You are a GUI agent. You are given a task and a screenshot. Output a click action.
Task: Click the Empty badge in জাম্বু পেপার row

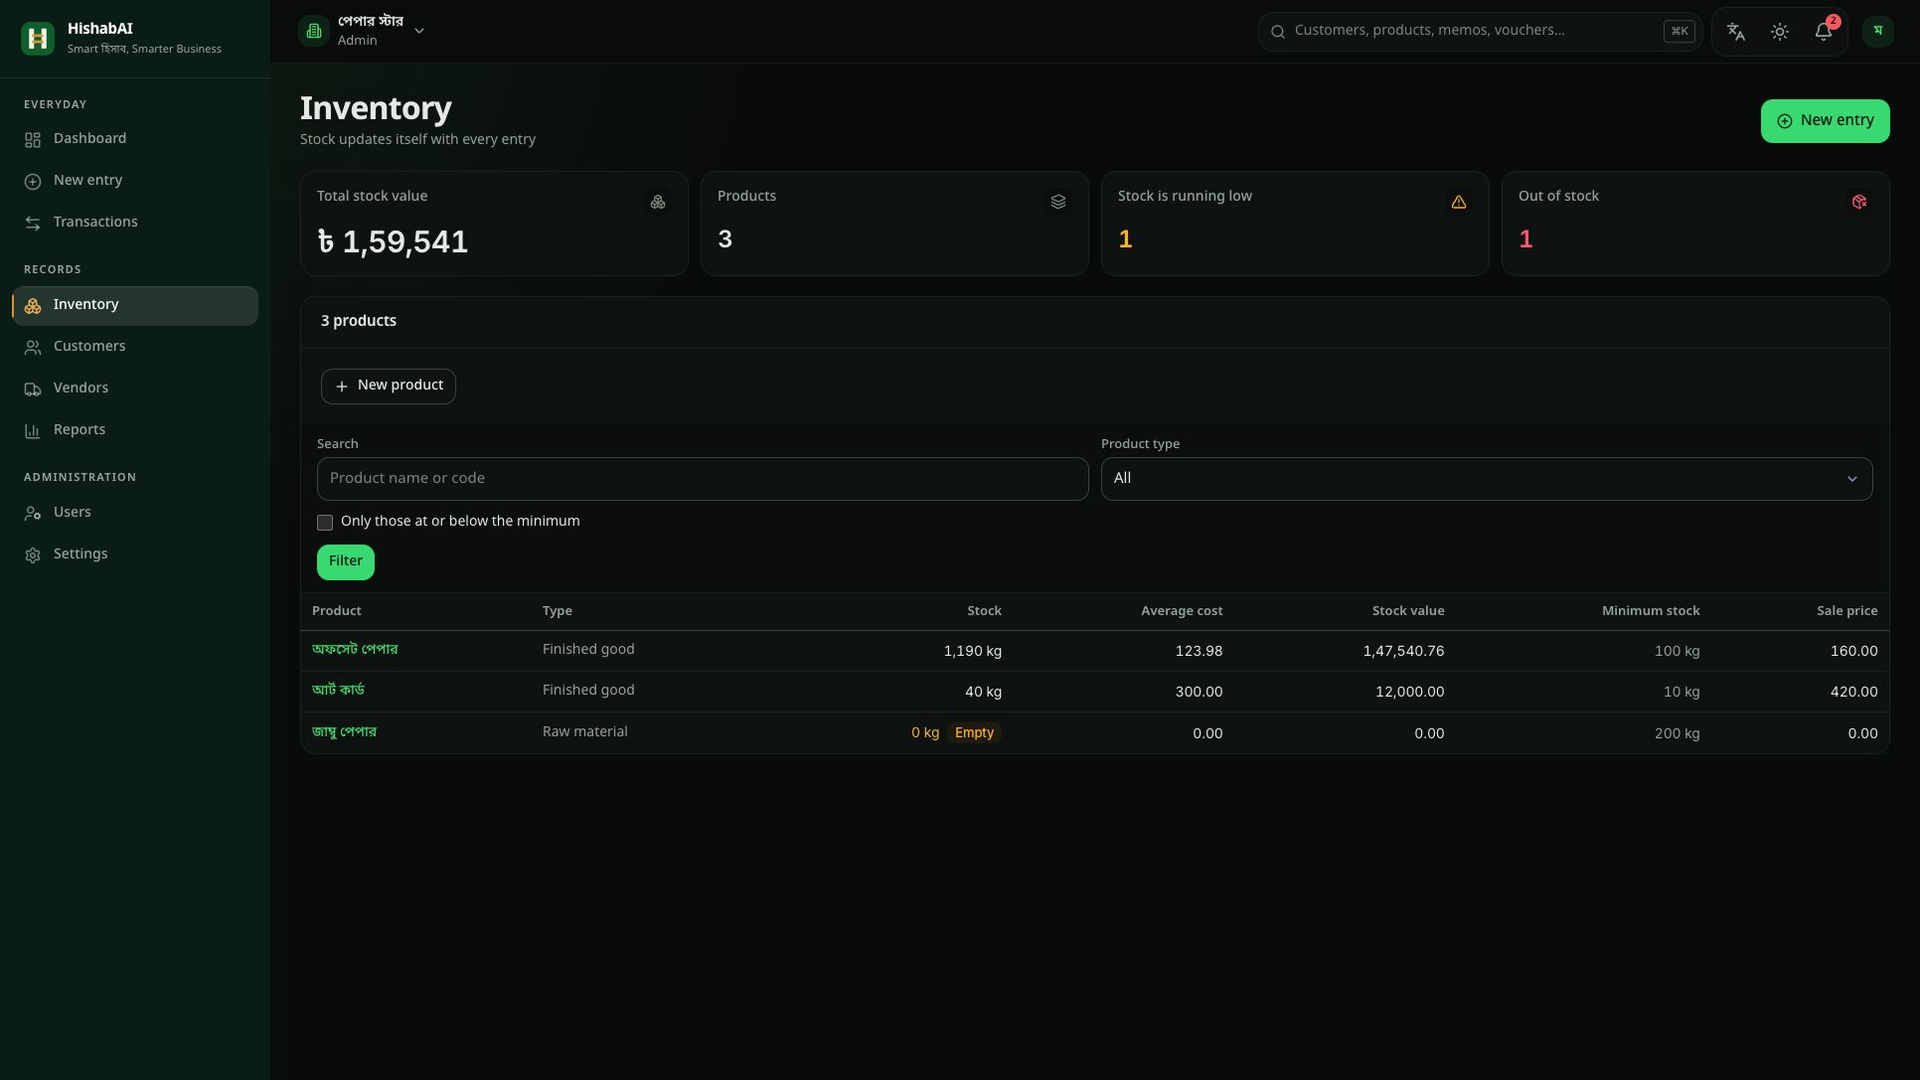coord(974,733)
